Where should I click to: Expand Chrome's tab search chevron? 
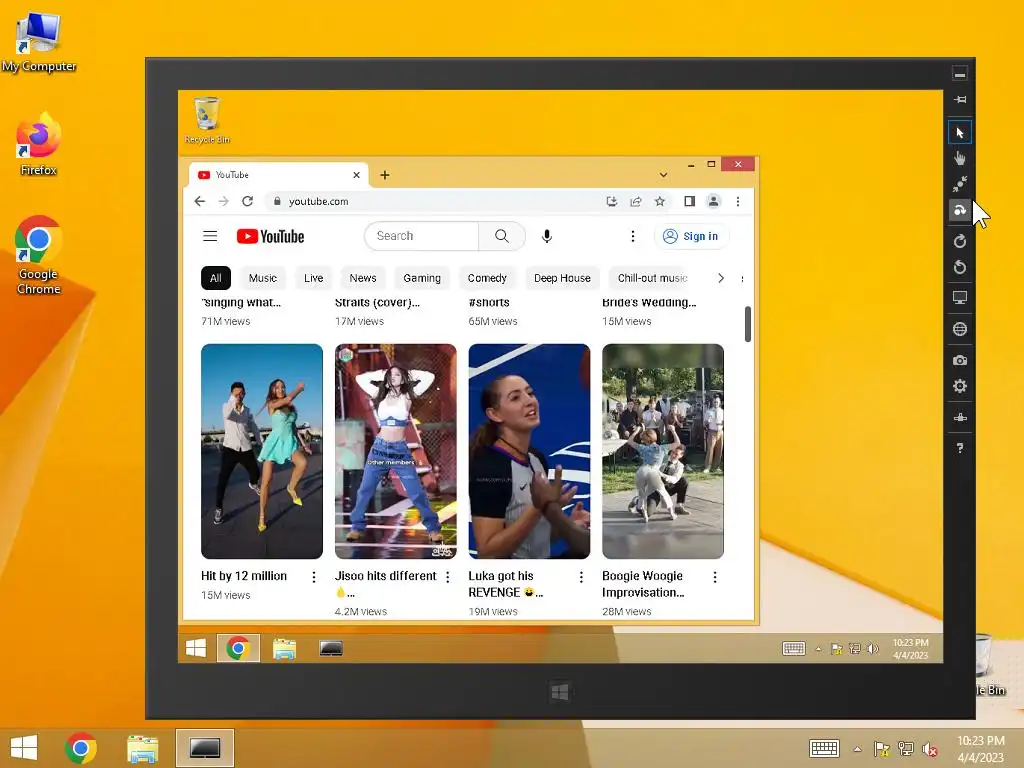[663, 175]
